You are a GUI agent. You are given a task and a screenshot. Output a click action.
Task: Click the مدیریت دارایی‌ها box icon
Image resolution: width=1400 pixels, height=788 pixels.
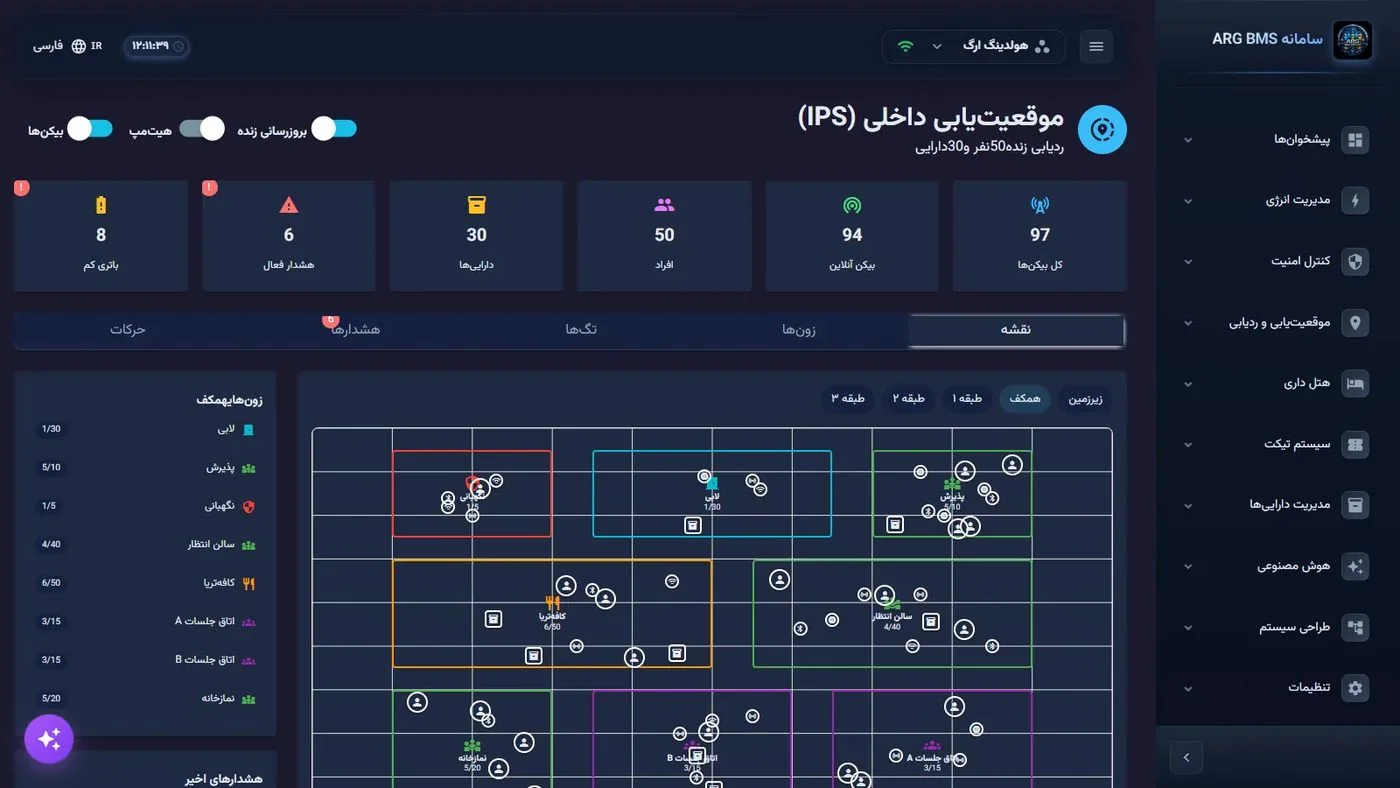pyautogui.click(x=1355, y=505)
